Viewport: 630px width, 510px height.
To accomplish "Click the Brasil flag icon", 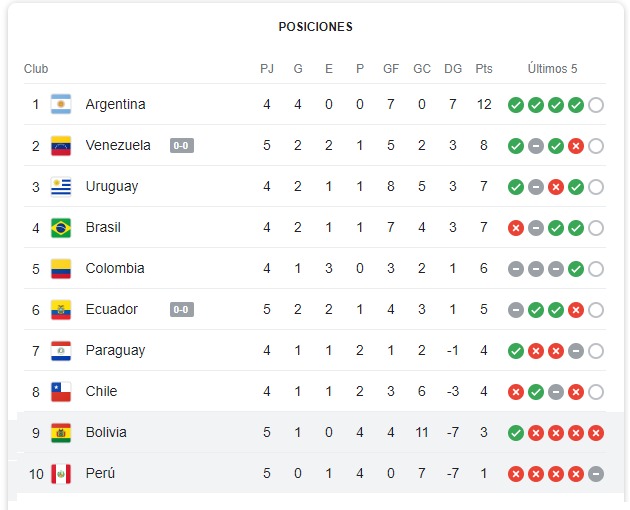I will (x=61, y=227).
